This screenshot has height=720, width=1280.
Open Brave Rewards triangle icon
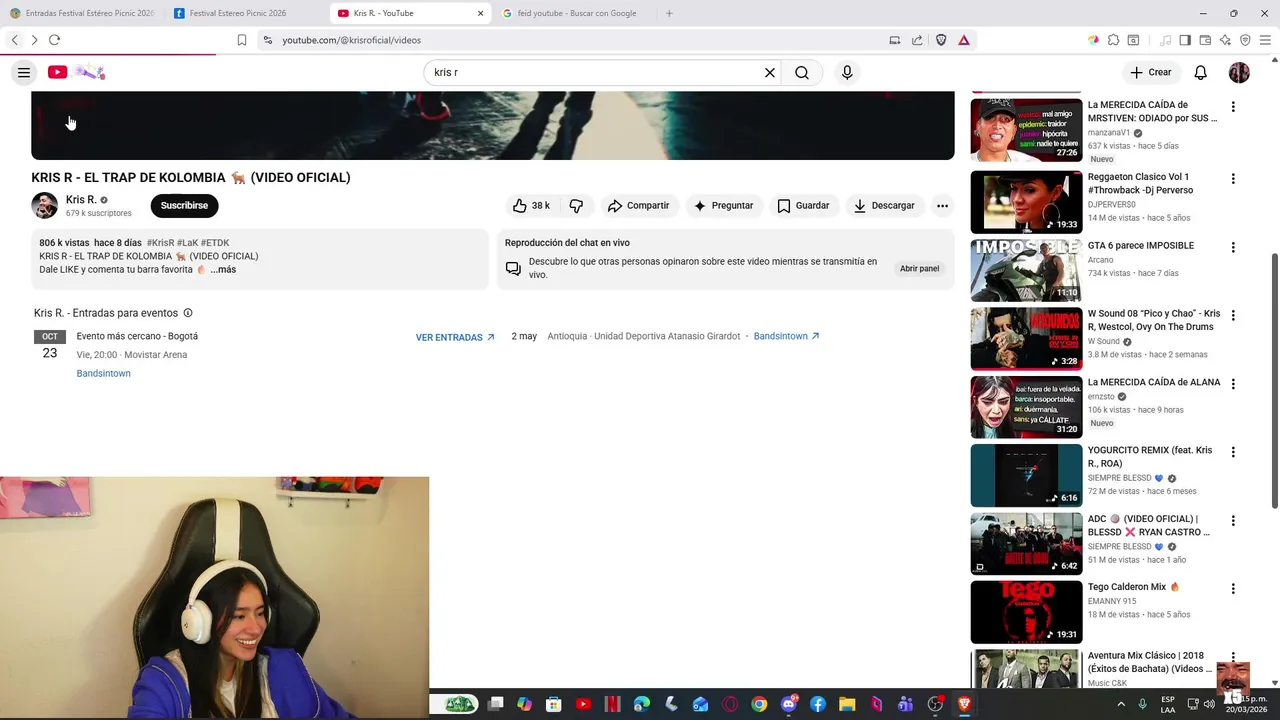pos(964,40)
